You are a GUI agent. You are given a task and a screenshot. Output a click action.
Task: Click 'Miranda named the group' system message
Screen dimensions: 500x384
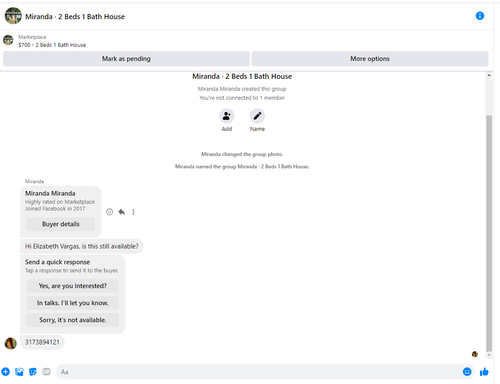[242, 166]
